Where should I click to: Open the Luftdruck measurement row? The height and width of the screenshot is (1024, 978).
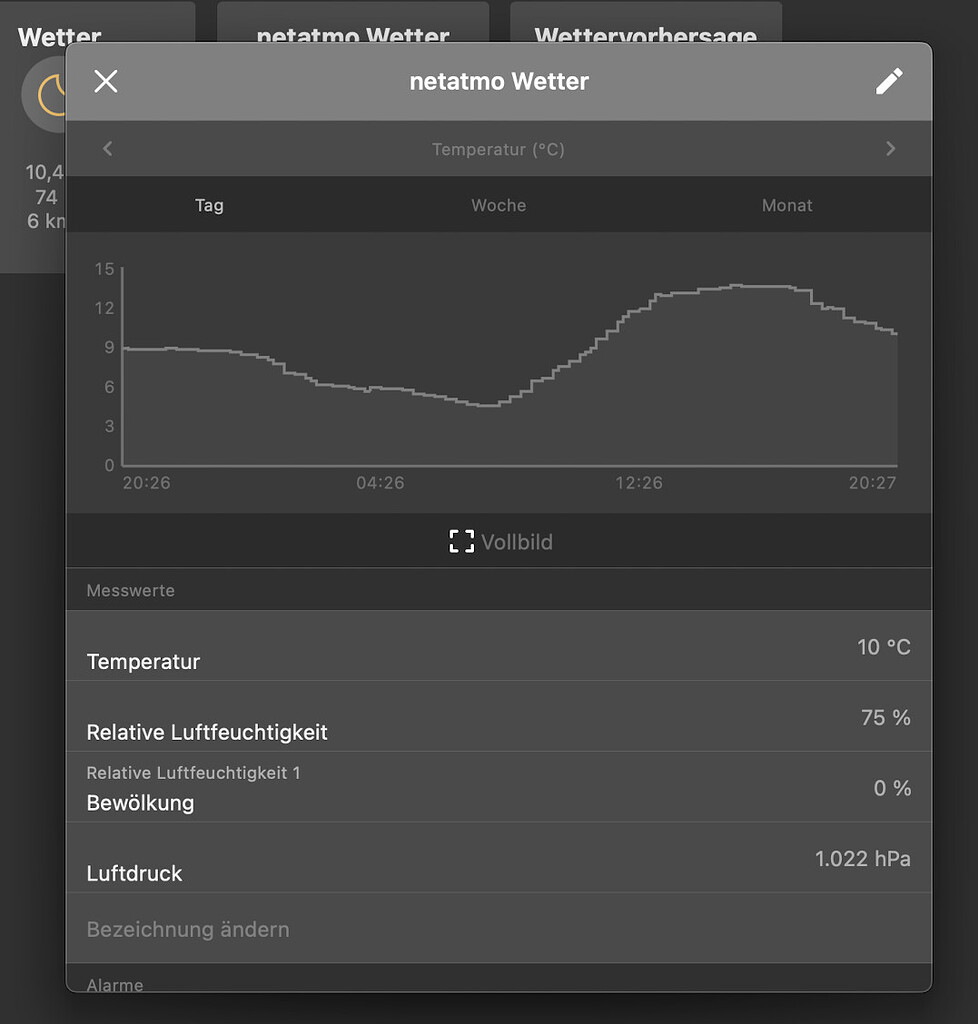[499, 863]
